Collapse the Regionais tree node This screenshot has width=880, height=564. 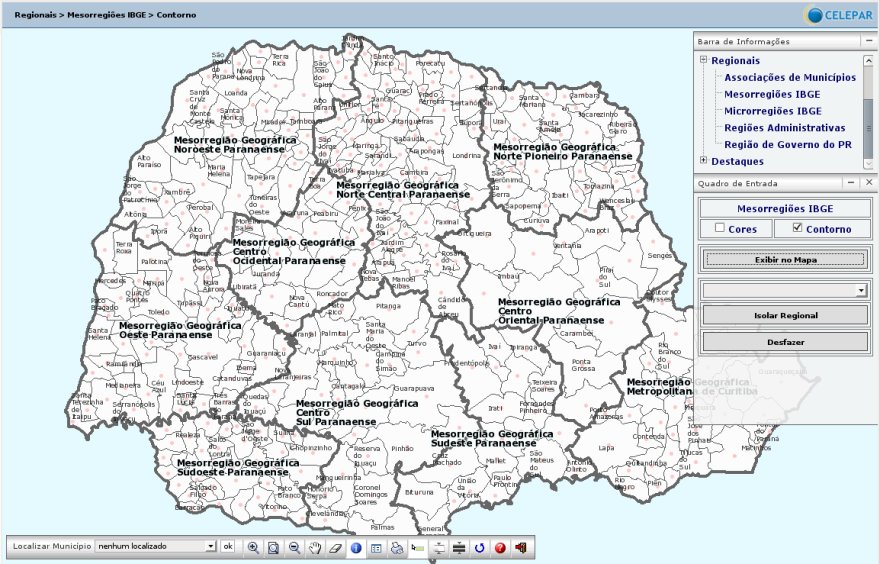click(x=704, y=60)
